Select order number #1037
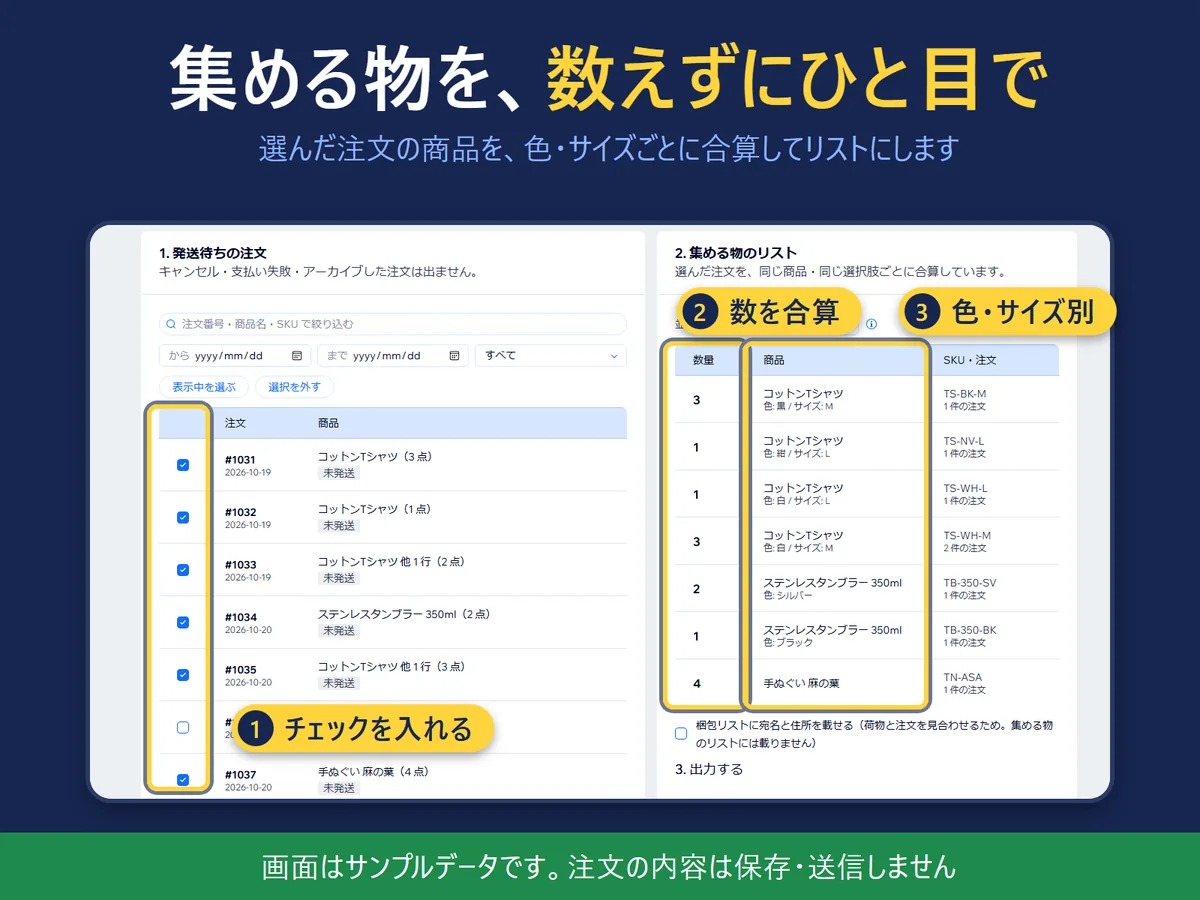 click(x=240, y=775)
